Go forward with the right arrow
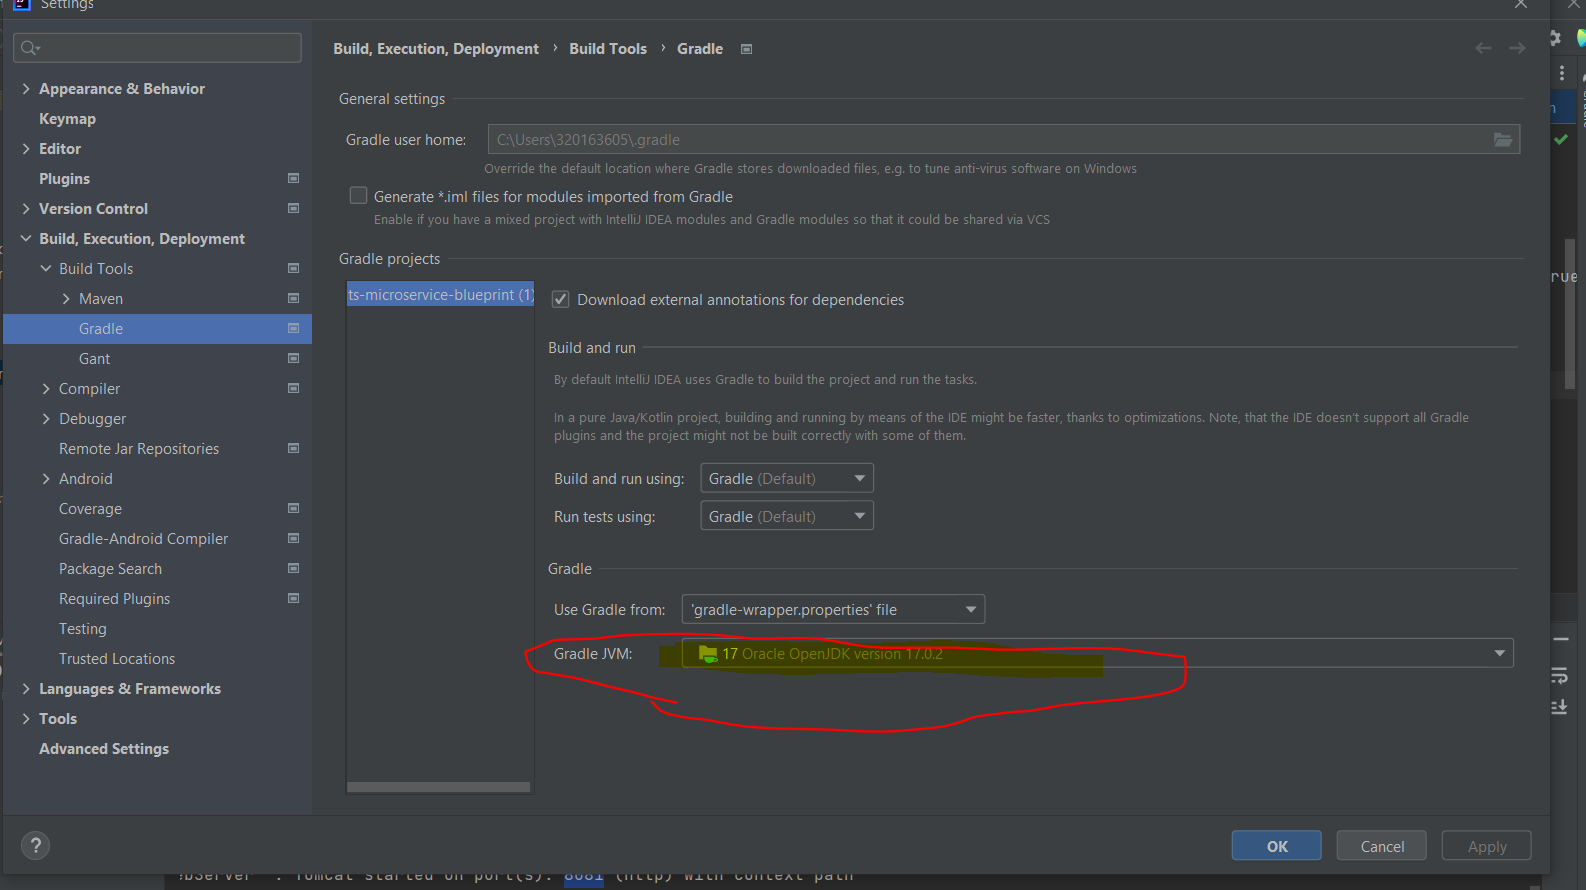The height and width of the screenshot is (890, 1586). tap(1517, 48)
